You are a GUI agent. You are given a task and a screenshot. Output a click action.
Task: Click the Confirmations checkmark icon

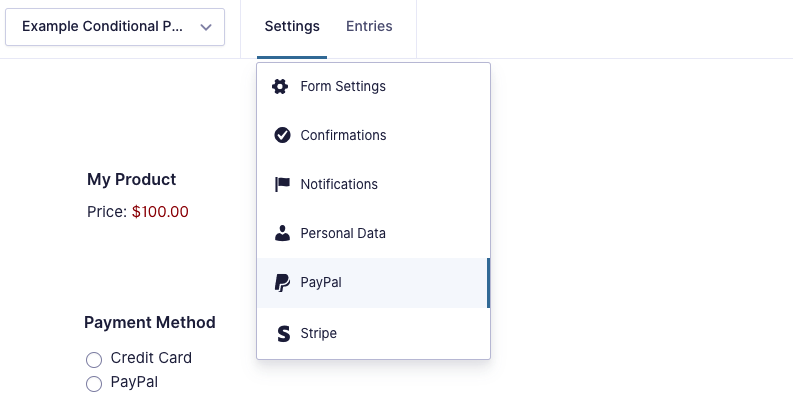coord(282,135)
